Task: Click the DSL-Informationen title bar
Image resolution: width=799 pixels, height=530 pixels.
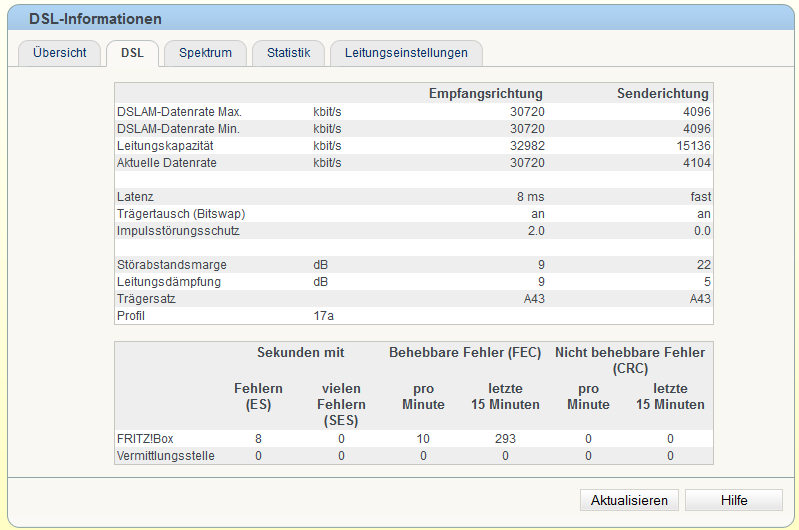Action: click(x=401, y=18)
